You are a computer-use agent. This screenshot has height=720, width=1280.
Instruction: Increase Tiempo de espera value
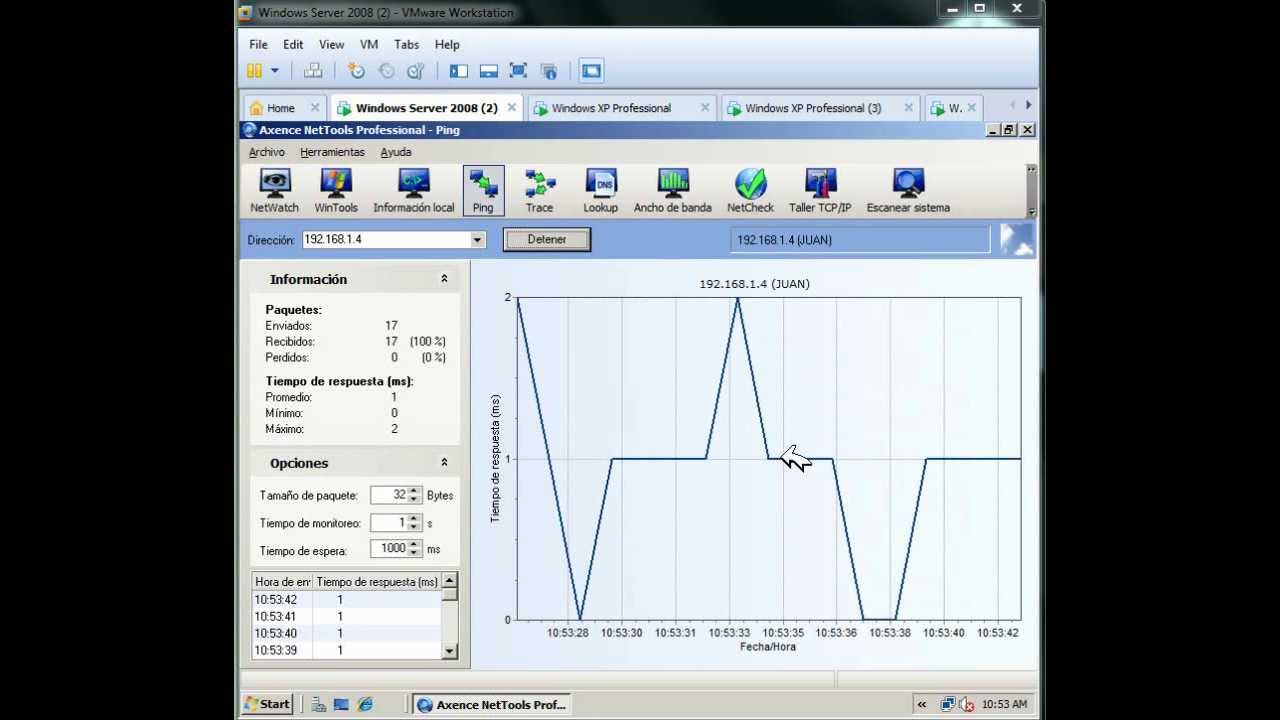415,544
